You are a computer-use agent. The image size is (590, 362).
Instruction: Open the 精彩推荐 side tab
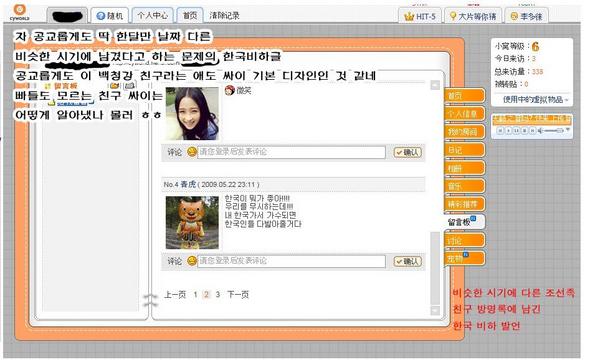pos(465,204)
